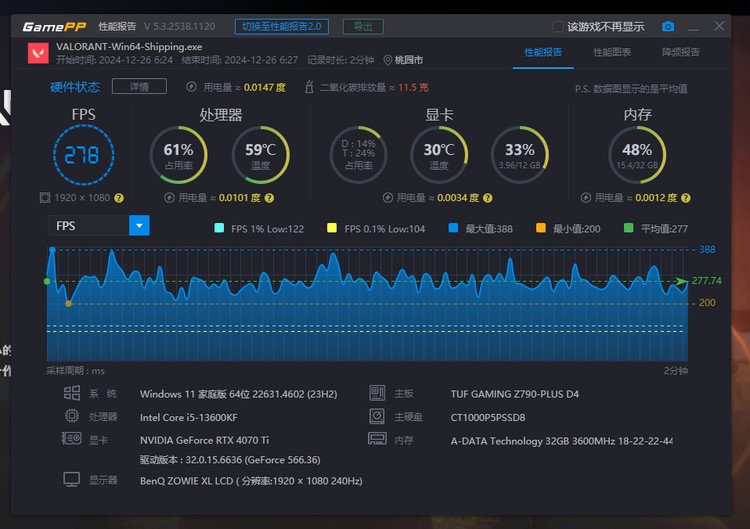The width and height of the screenshot is (750, 529).
Task: Click the CPU chip icon next to 处理器
Action: pyautogui.click(x=72, y=416)
